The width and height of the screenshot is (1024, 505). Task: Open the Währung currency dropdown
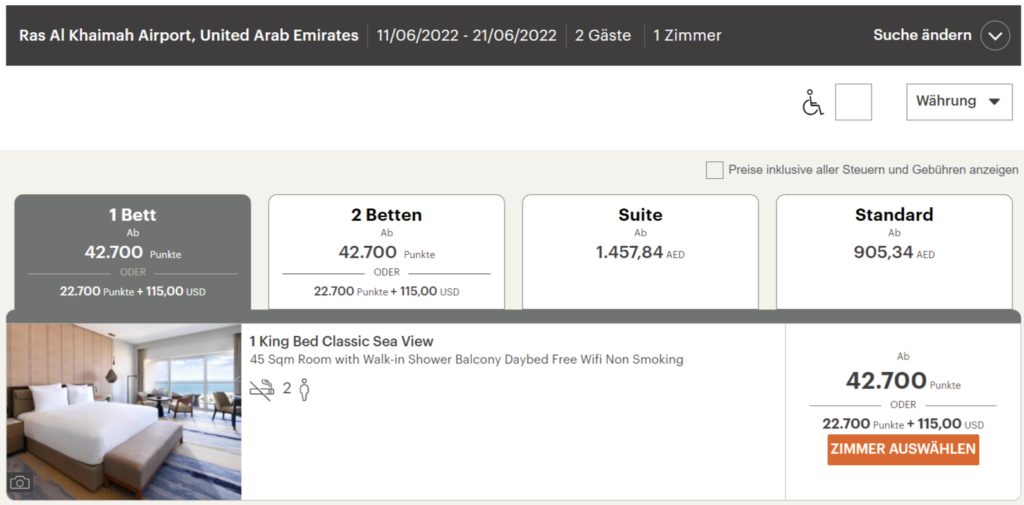point(958,102)
